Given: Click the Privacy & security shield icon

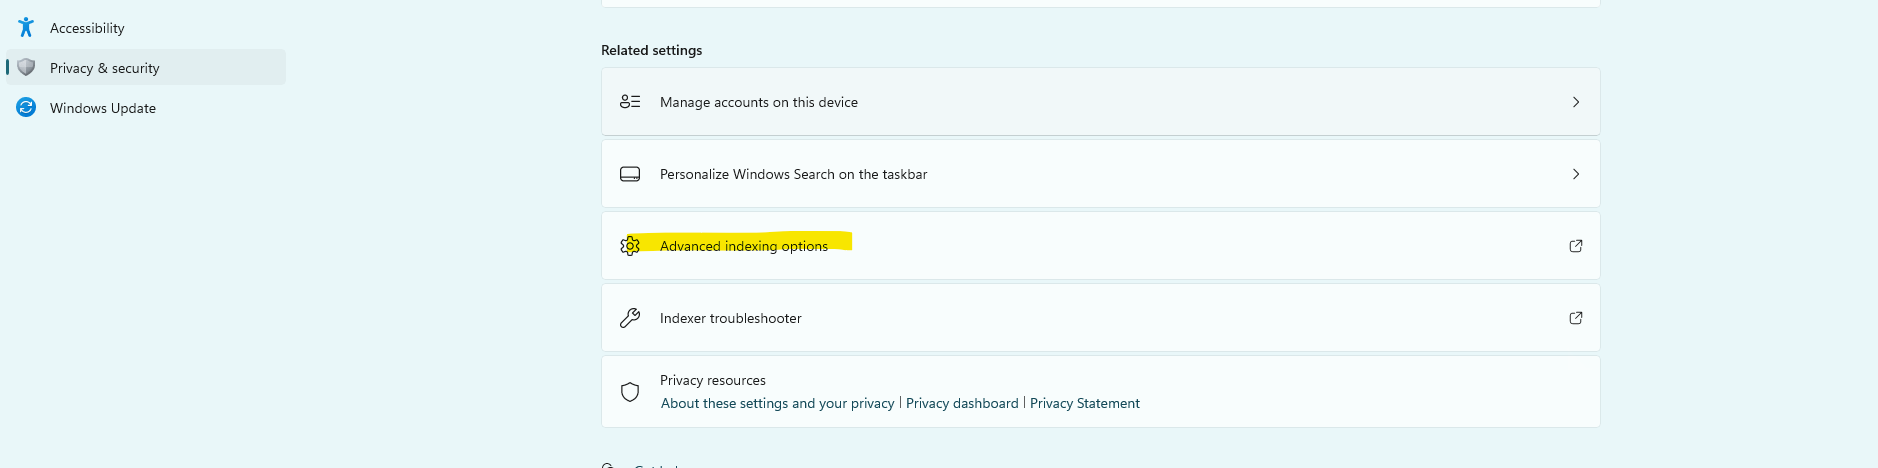Looking at the screenshot, I should point(26,67).
